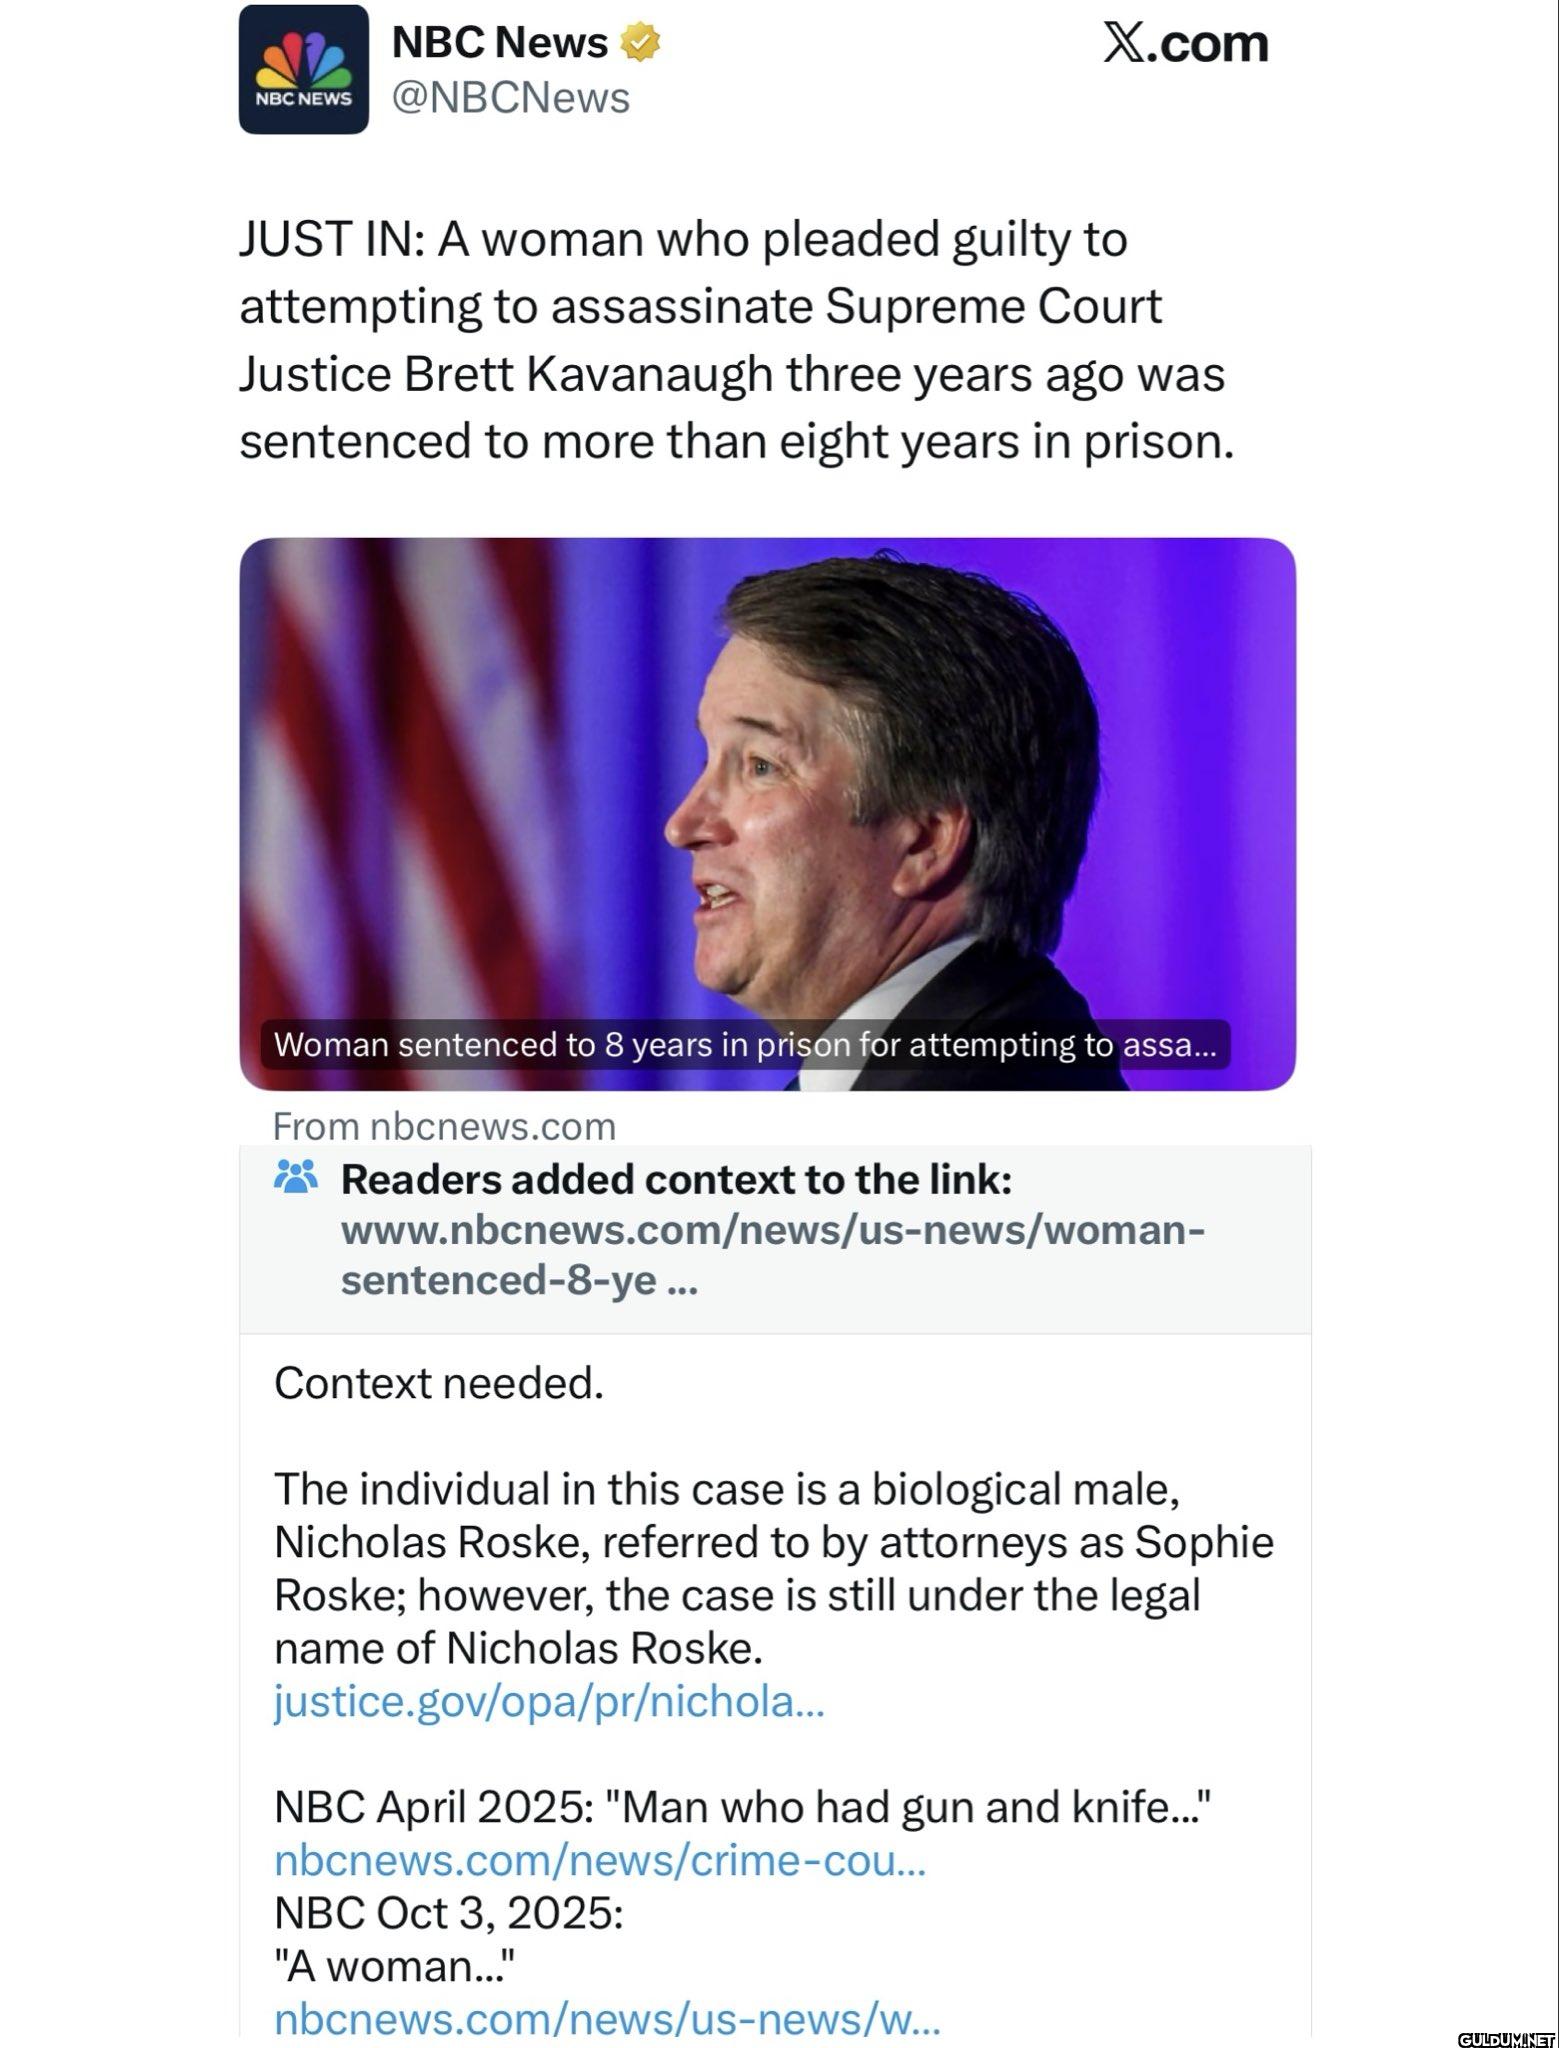Open the NBC News display name
1559x2048 pixels.
point(499,43)
